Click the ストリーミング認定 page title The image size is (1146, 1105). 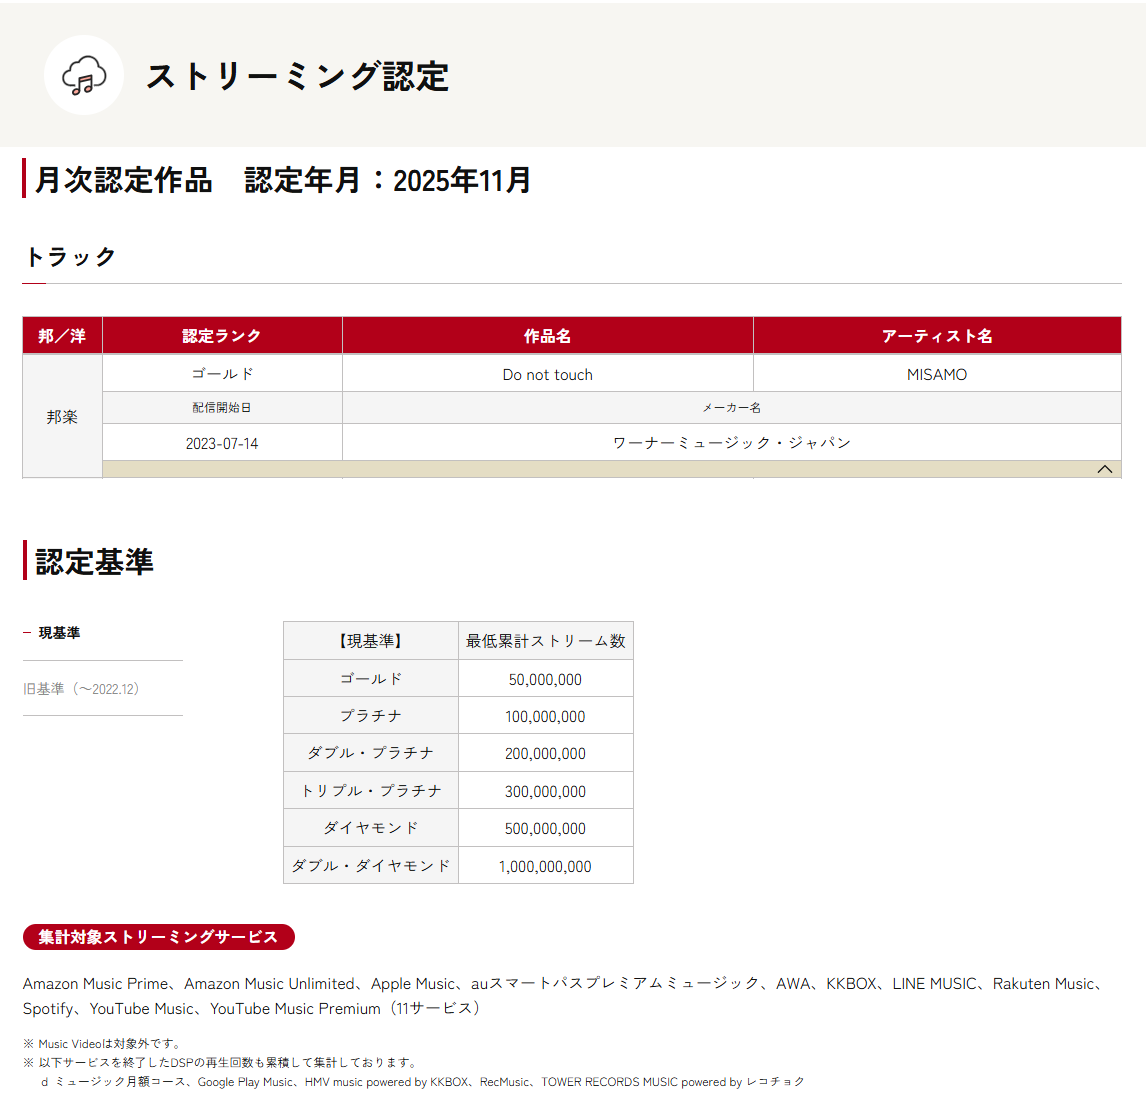[297, 76]
